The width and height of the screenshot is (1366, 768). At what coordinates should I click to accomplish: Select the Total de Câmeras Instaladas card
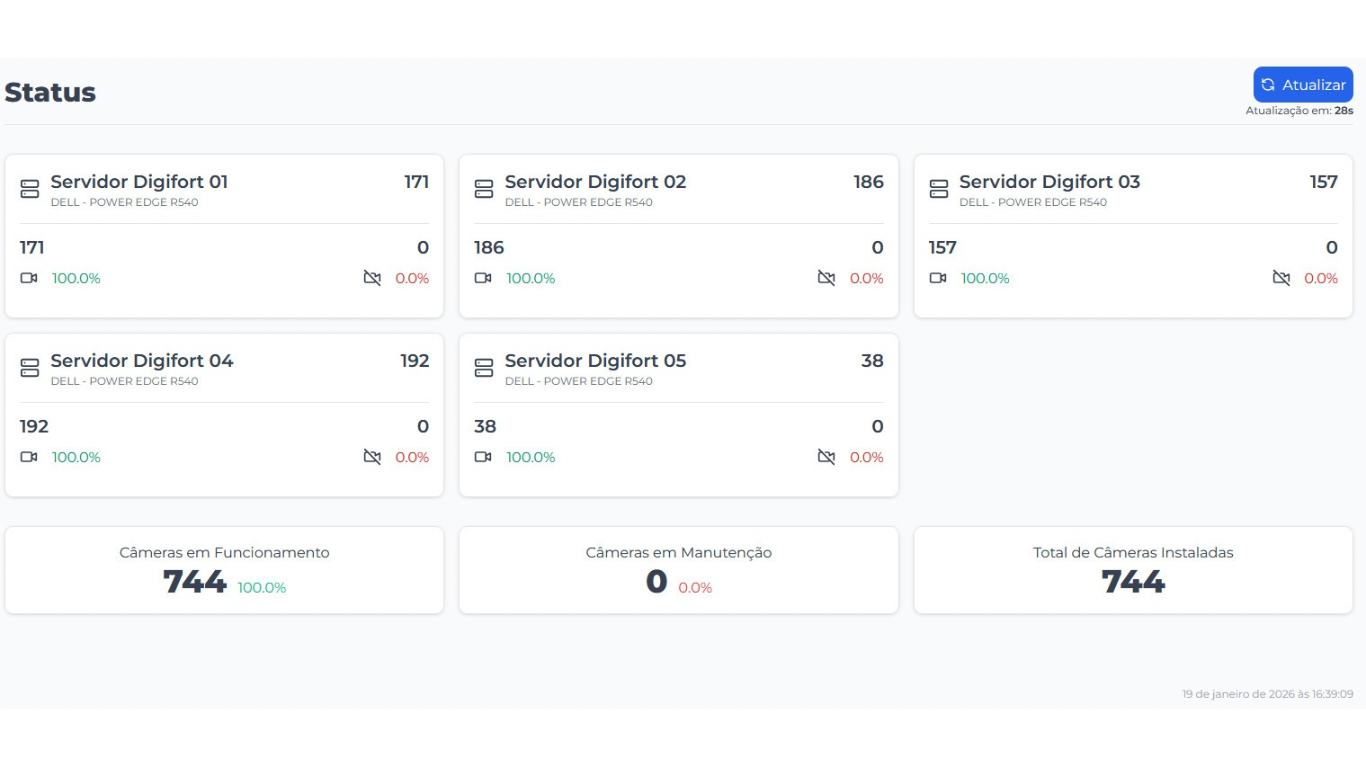tap(1133, 570)
